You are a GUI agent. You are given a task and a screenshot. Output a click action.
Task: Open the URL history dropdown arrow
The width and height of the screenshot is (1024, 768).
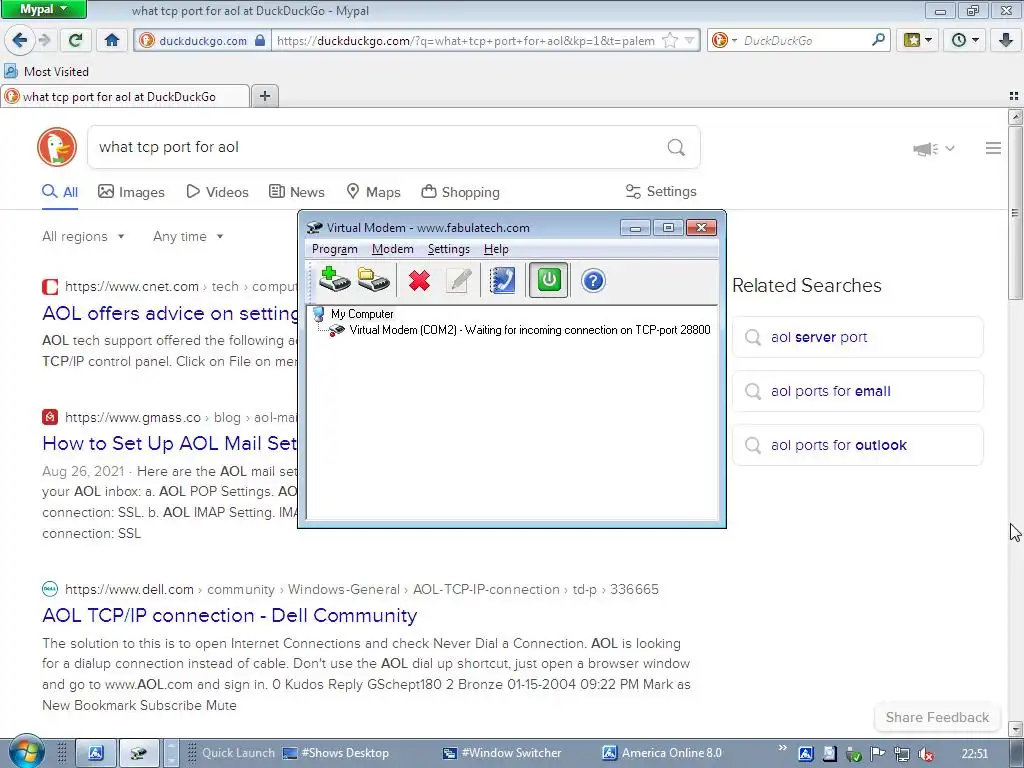690,40
